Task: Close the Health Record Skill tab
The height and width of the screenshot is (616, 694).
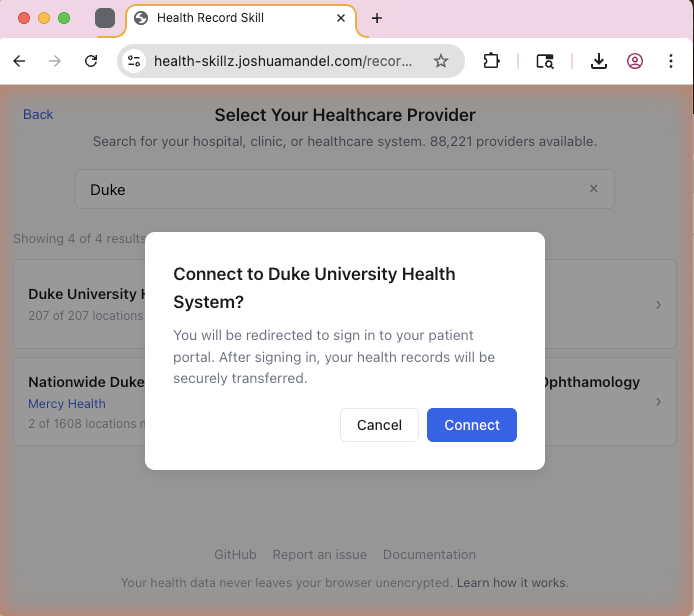Action: point(341,18)
